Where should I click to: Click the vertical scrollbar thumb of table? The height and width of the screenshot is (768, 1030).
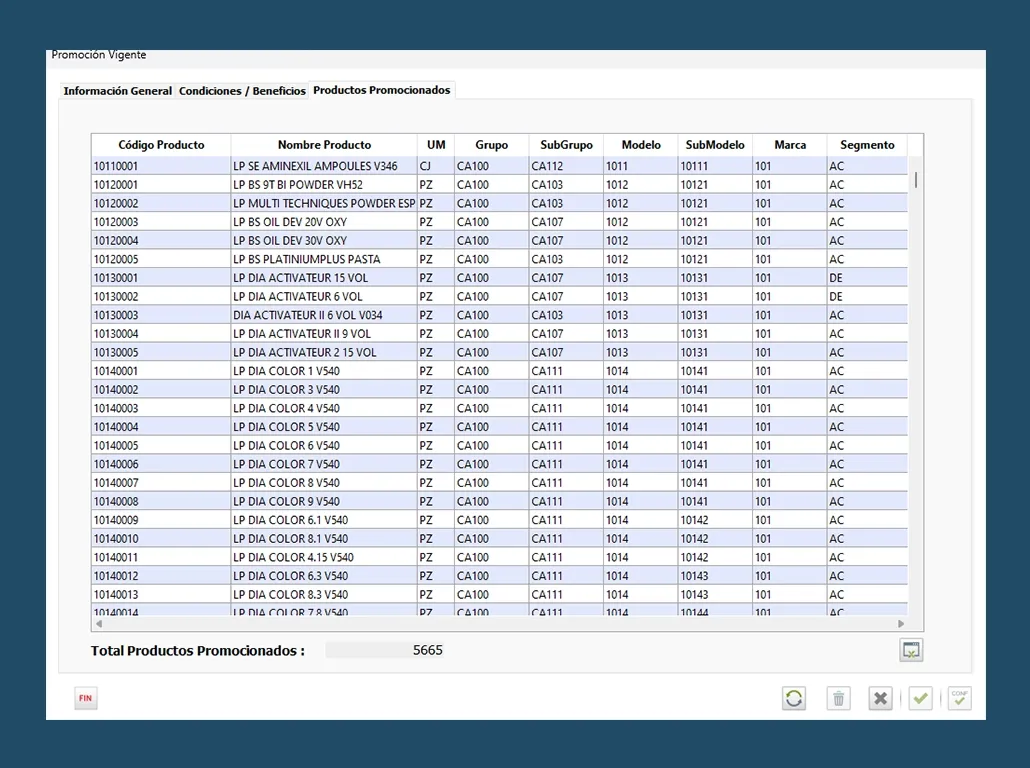(916, 180)
